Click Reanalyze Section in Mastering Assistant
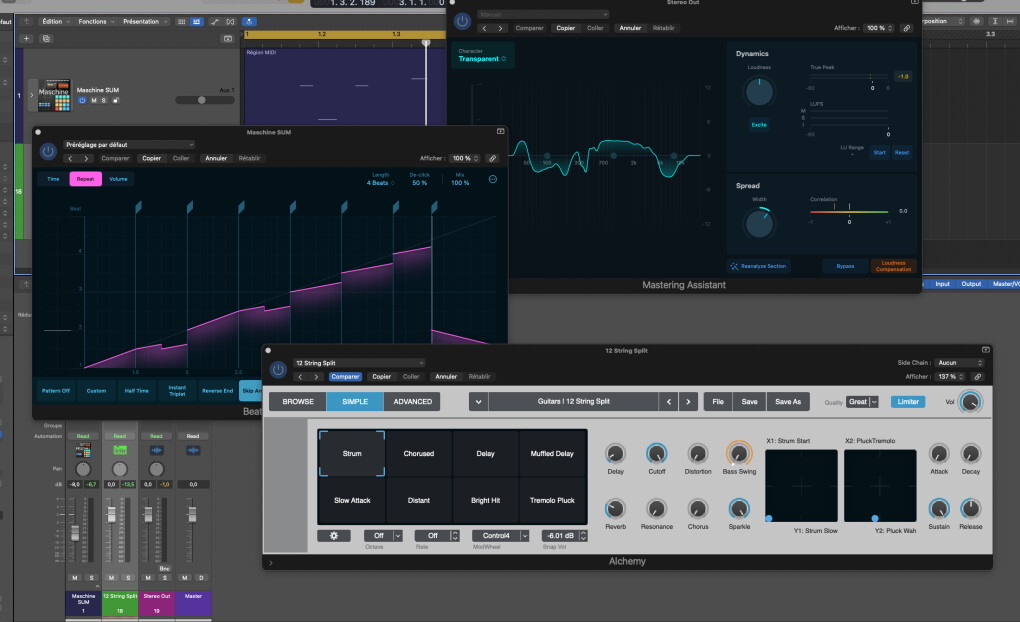 [758, 266]
